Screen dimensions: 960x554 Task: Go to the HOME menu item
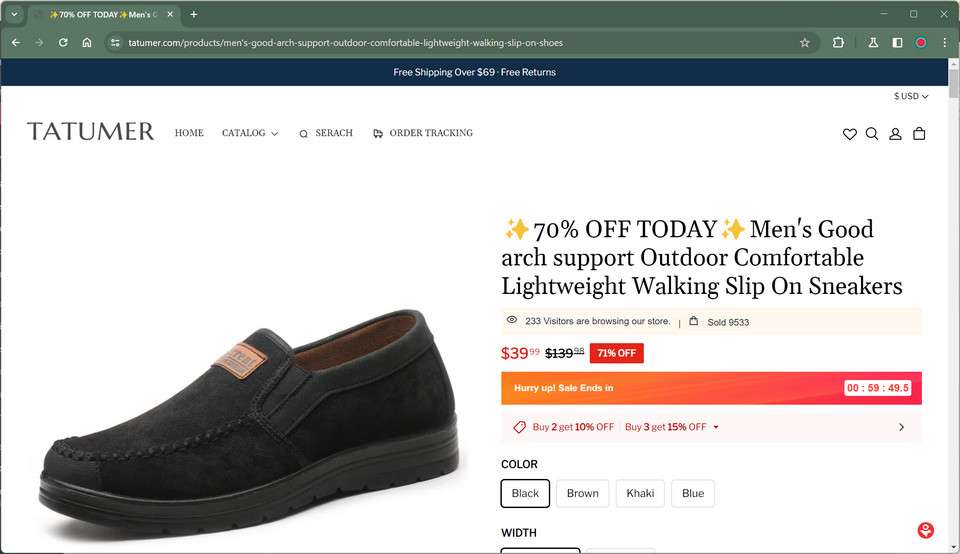click(189, 133)
